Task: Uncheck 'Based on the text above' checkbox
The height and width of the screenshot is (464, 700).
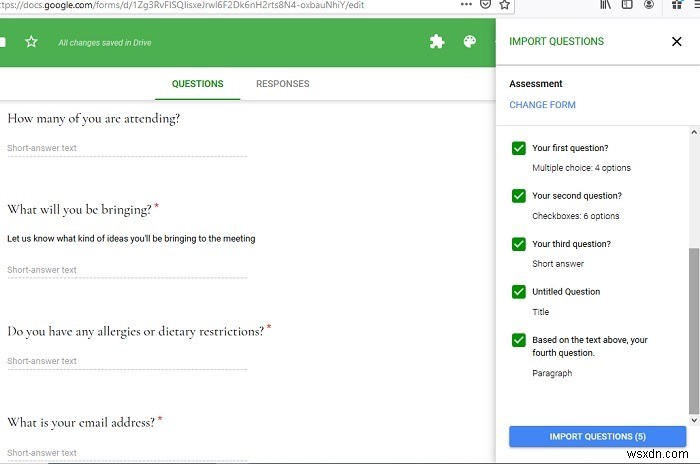Action: coord(519,340)
